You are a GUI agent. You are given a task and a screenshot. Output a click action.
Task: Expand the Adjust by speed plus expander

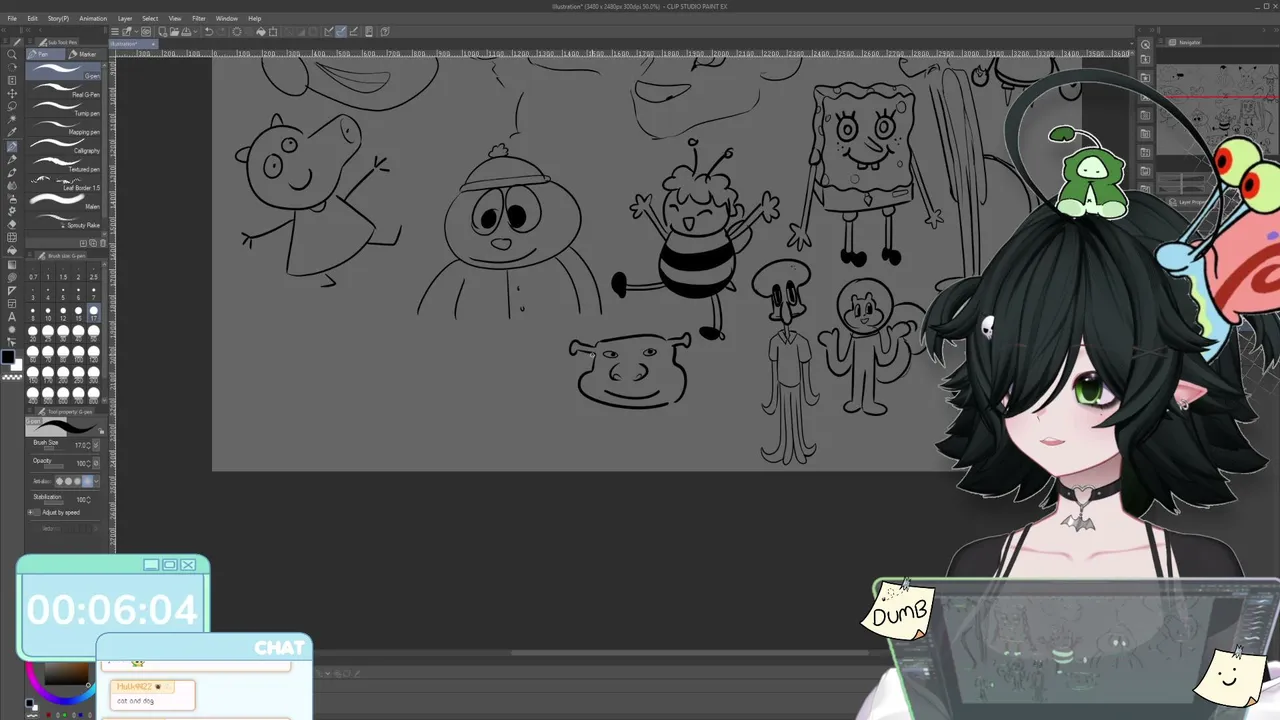(30, 512)
